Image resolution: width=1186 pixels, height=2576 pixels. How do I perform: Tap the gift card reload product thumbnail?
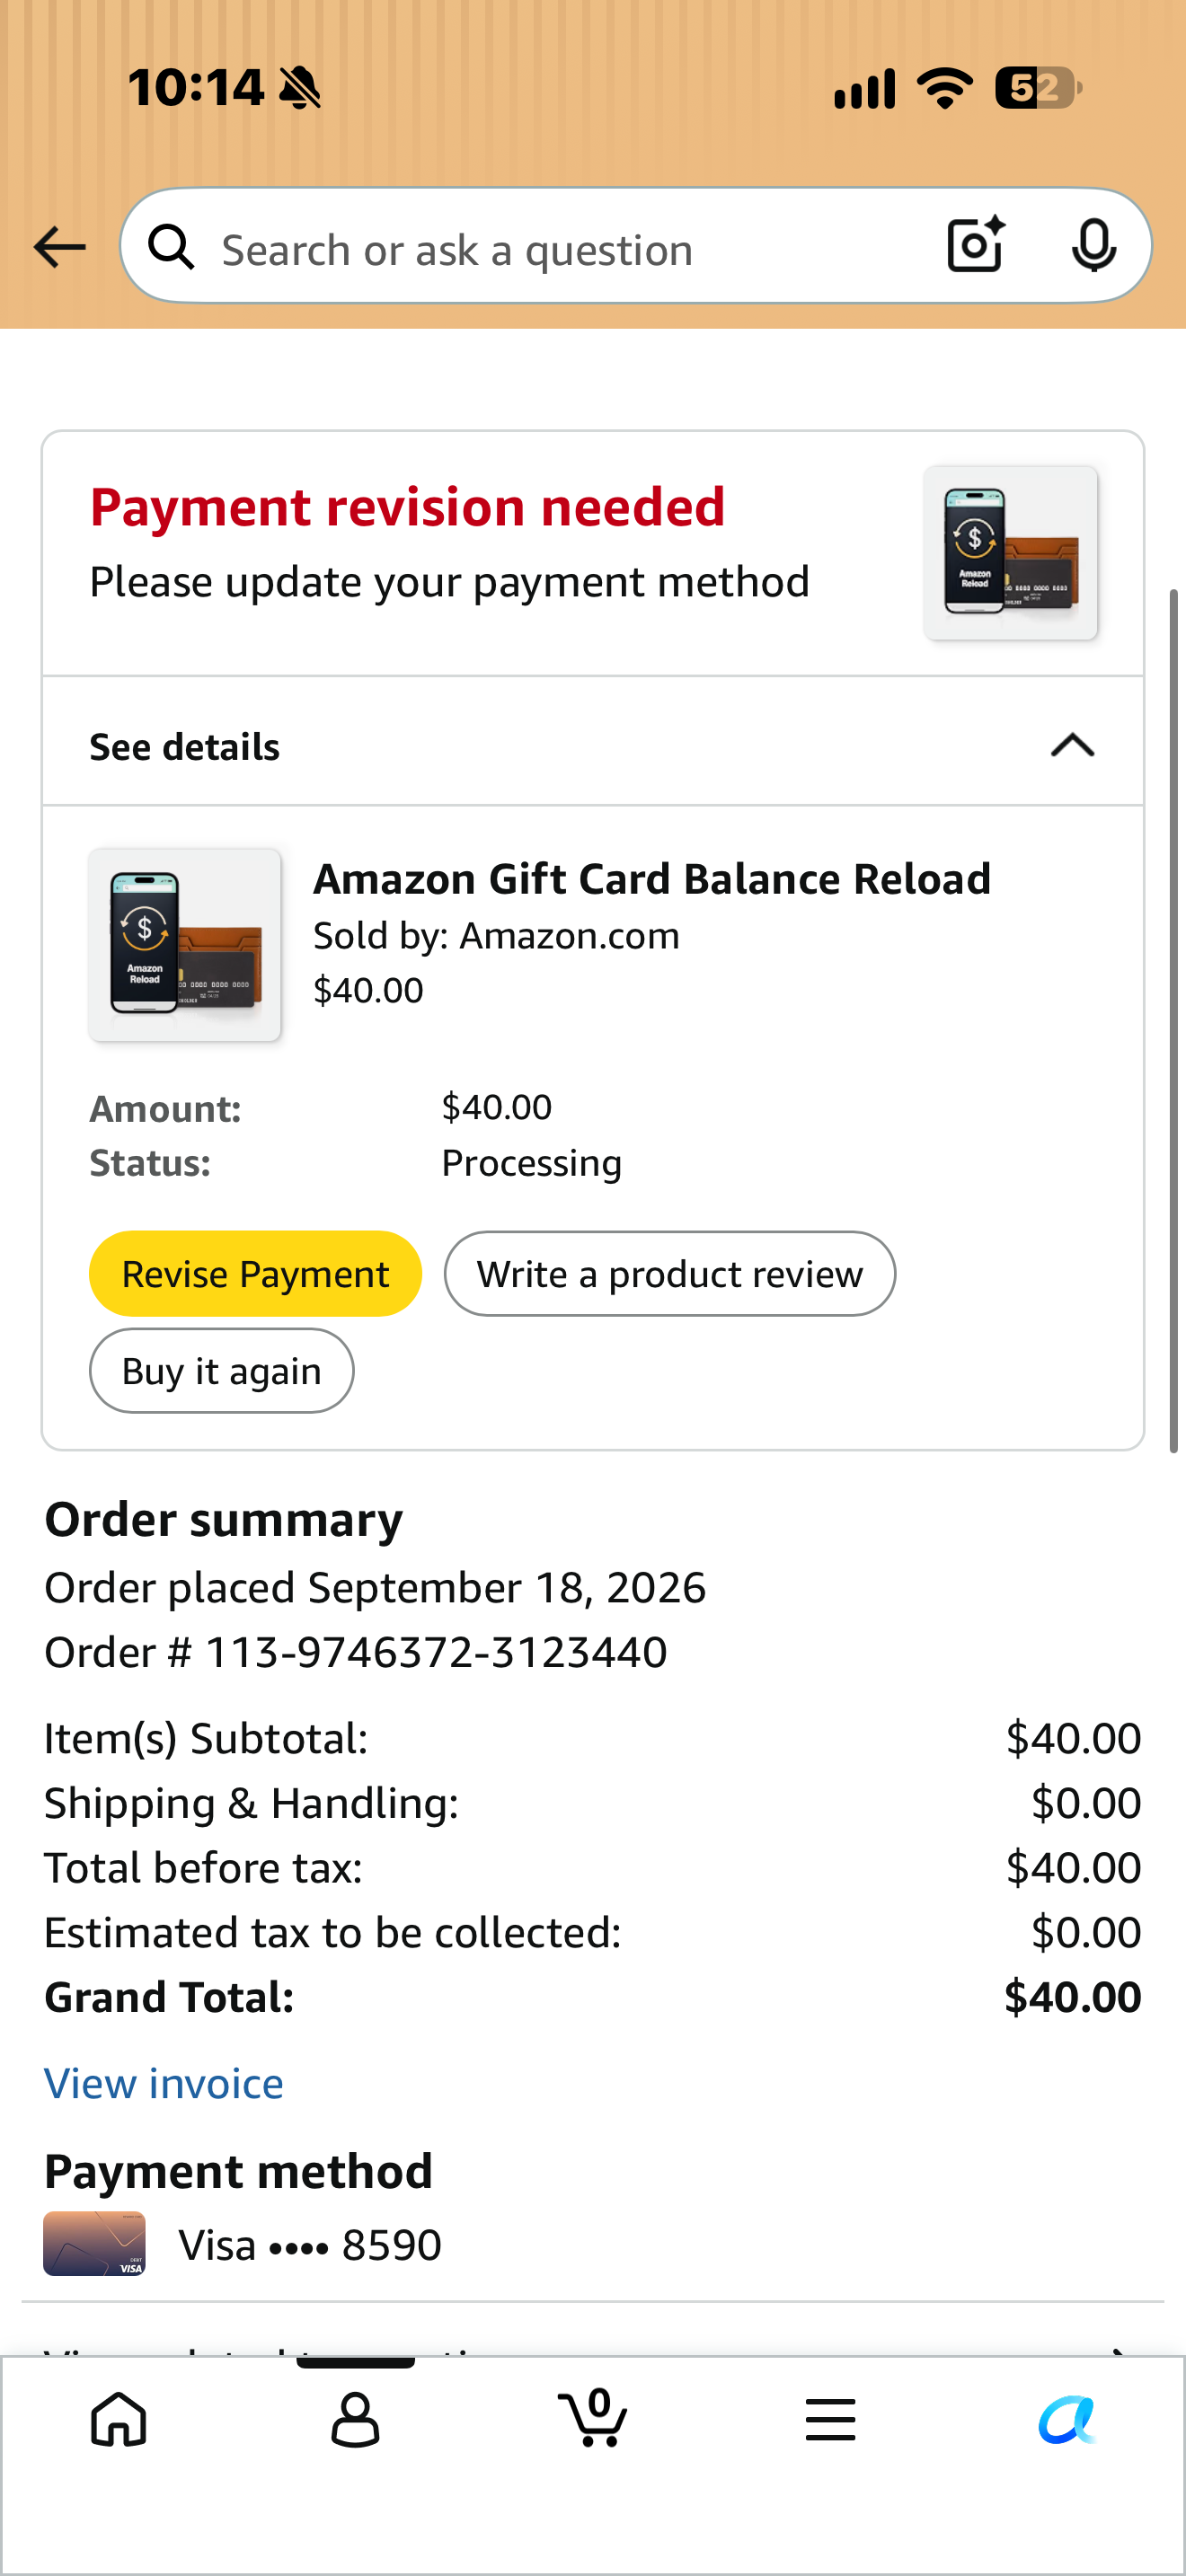point(185,945)
